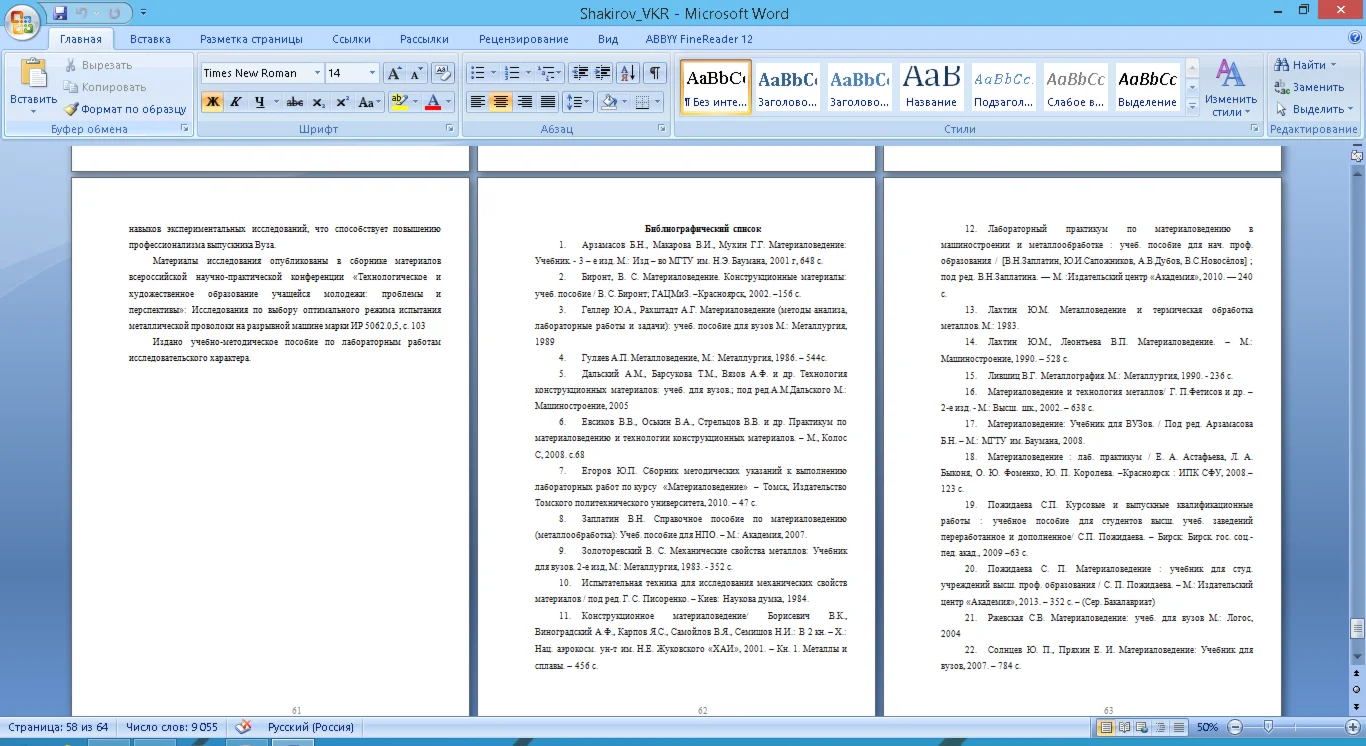Click the Sort (А-Я) paragraph icon
The image size is (1366, 746).
click(628, 73)
